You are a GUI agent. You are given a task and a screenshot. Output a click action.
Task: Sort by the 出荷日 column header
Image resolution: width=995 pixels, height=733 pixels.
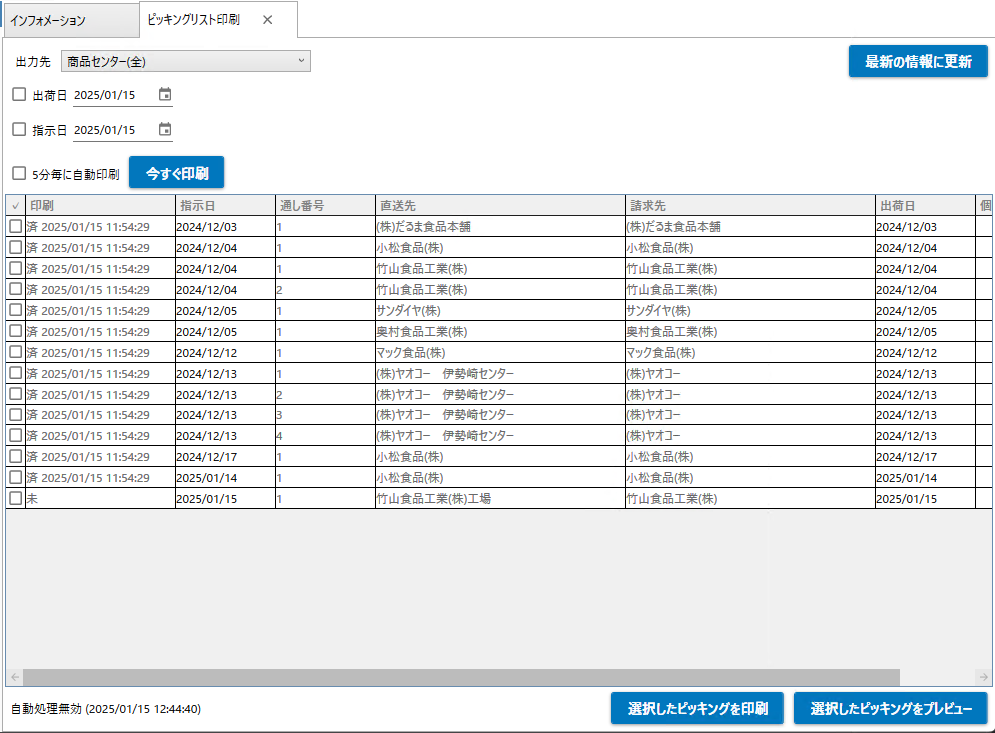925,206
